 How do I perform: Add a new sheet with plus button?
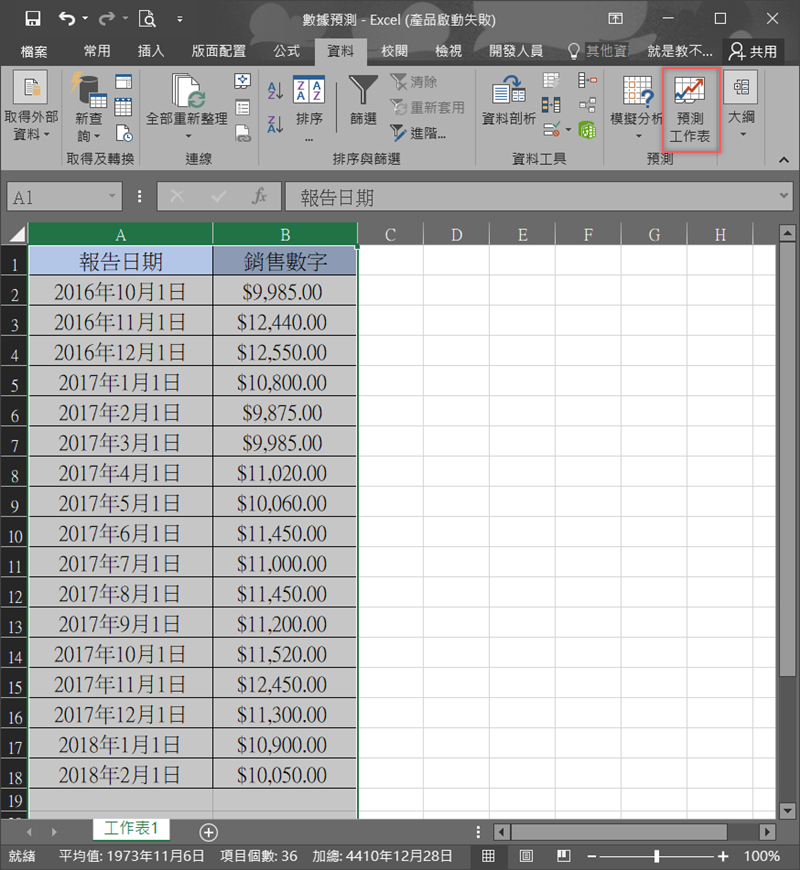[208, 831]
